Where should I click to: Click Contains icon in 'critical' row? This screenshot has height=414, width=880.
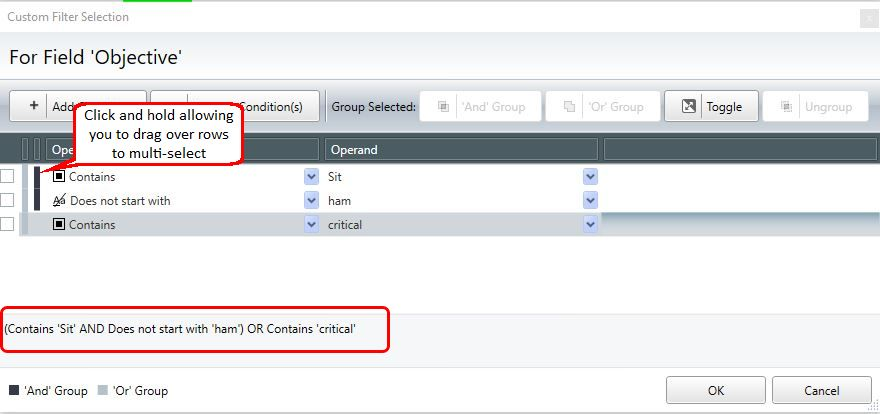pyautogui.click(x=59, y=224)
